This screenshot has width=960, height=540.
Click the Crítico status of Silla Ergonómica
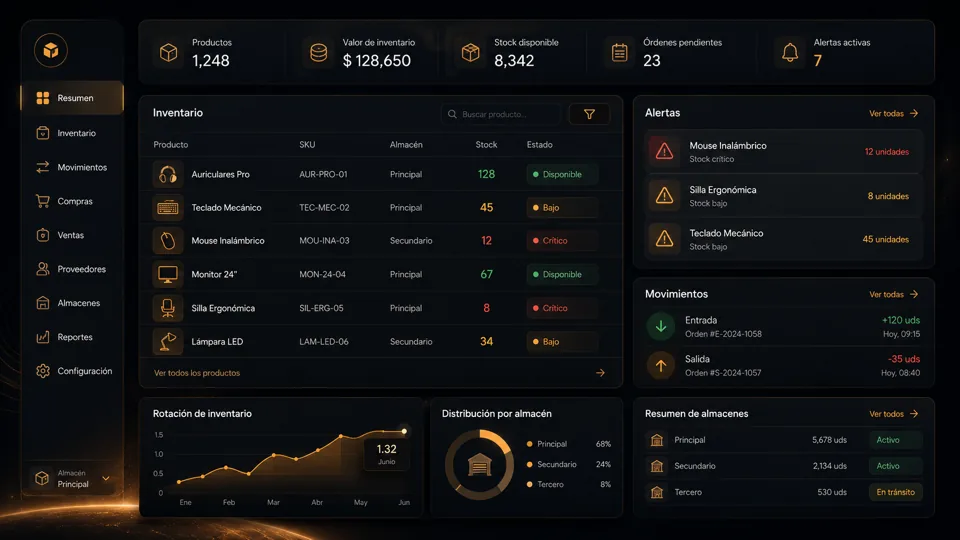562,308
